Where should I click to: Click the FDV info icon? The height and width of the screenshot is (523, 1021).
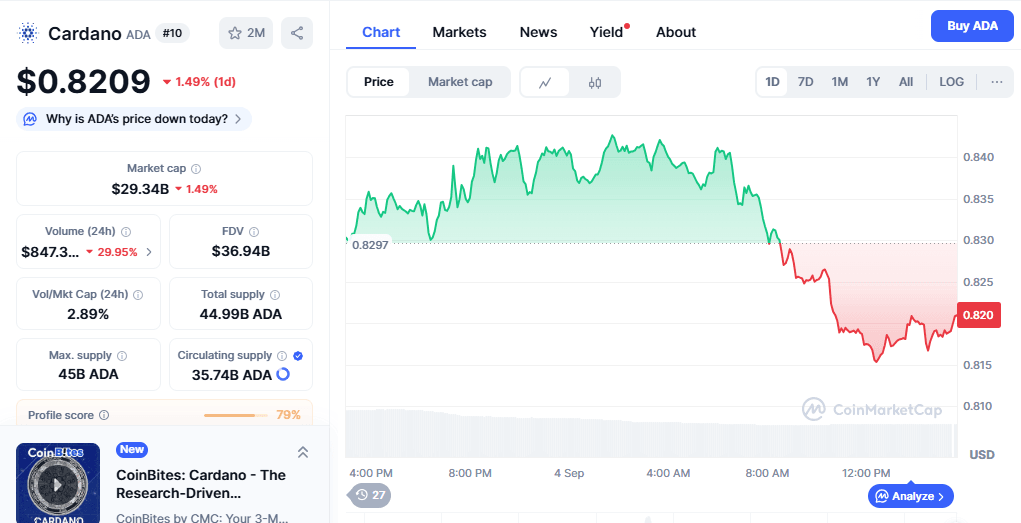(x=254, y=232)
